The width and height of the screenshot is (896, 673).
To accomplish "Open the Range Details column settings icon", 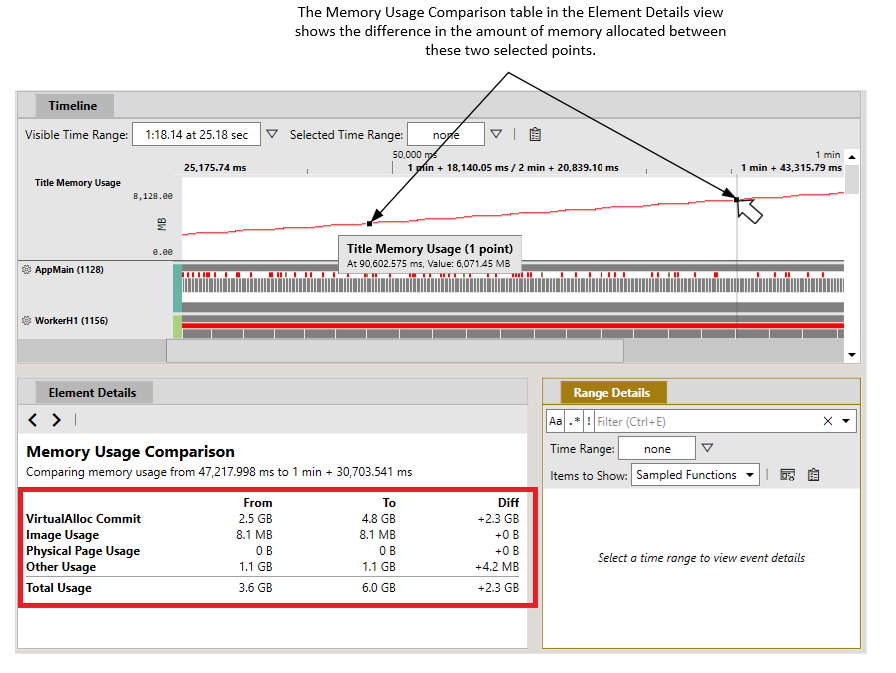I will pos(787,475).
